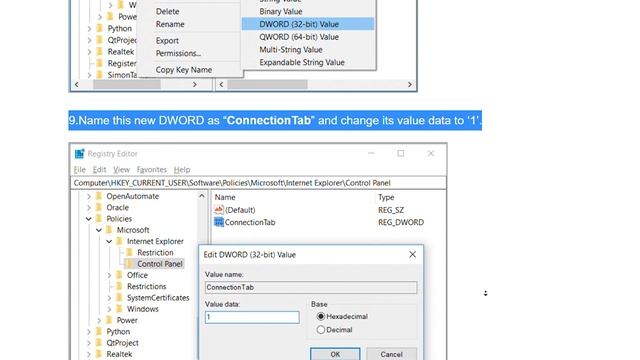Image resolution: width=640 pixels, height=360 pixels.
Task: Click the SystemCertificates folder icon
Action: [120, 298]
